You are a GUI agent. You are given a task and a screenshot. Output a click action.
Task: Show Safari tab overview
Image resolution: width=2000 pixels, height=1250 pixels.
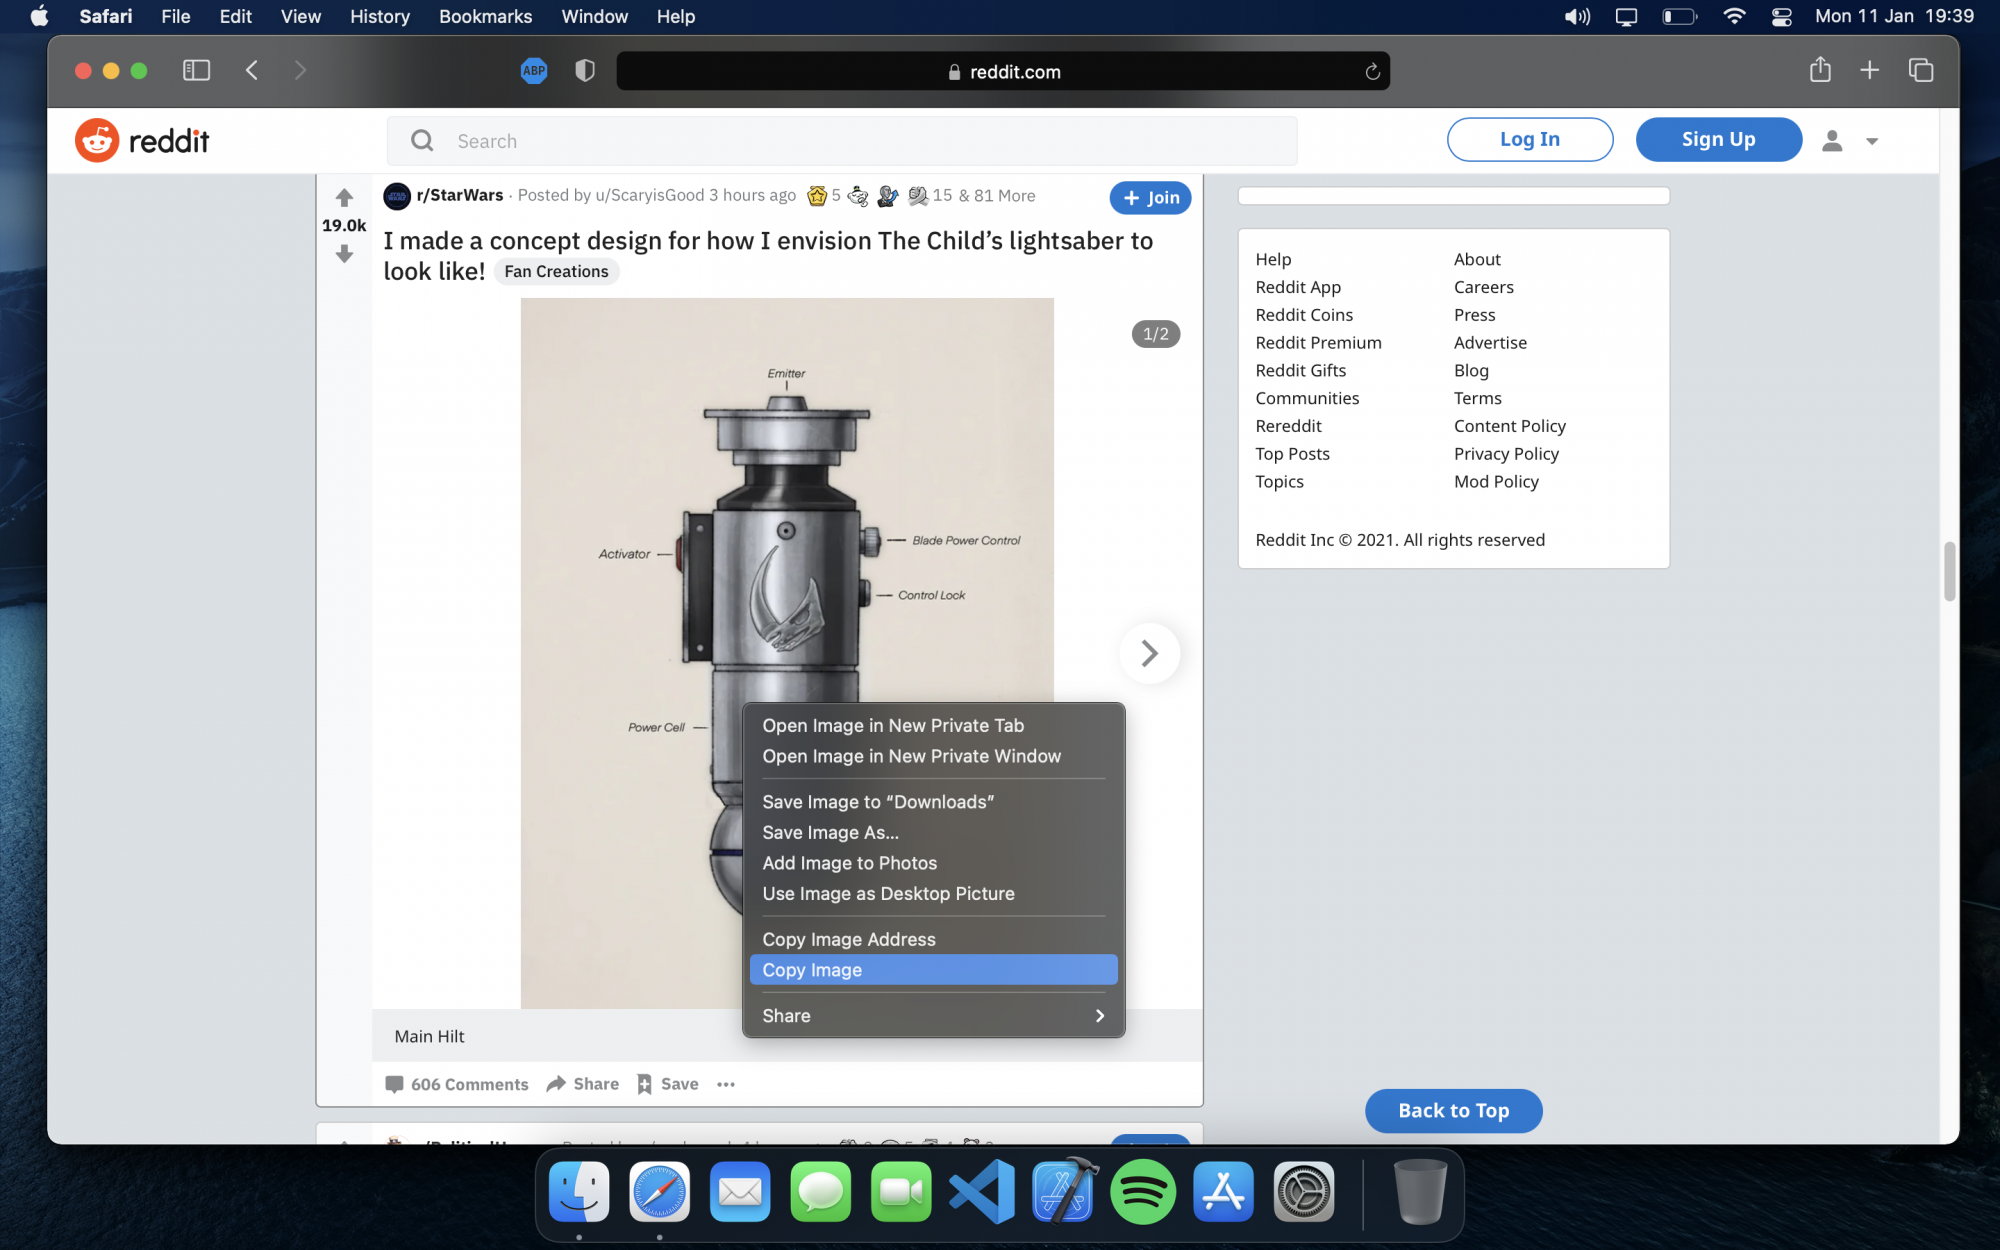[1920, 71]
